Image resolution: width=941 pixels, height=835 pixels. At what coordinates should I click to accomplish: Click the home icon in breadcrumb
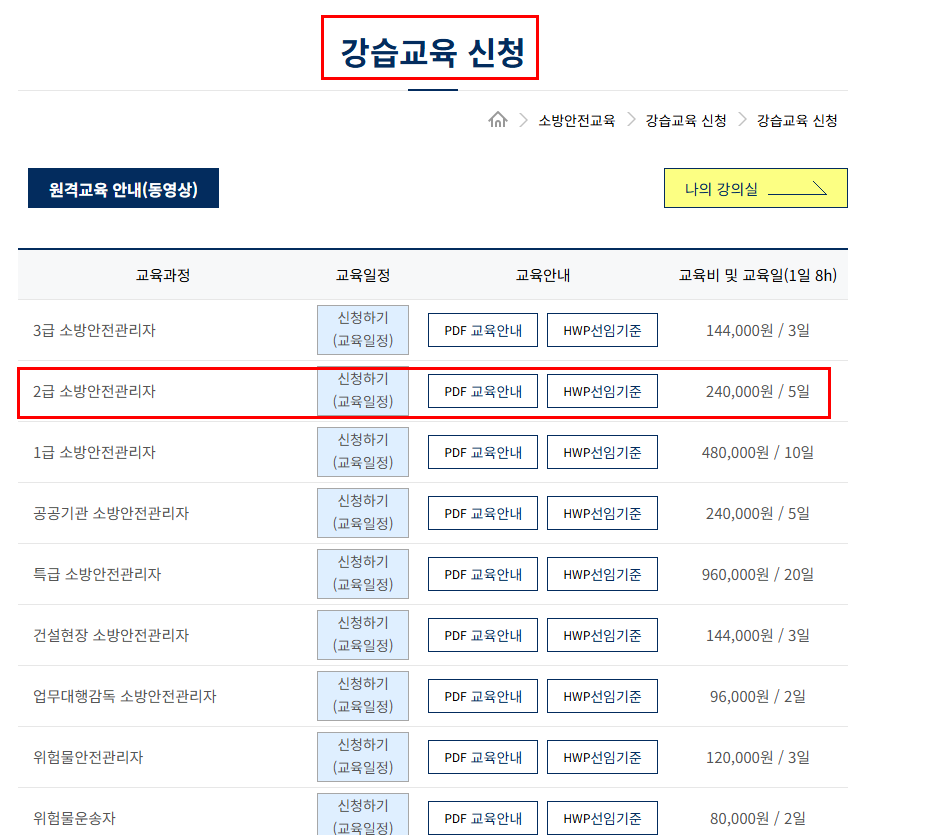click(498, 120)
